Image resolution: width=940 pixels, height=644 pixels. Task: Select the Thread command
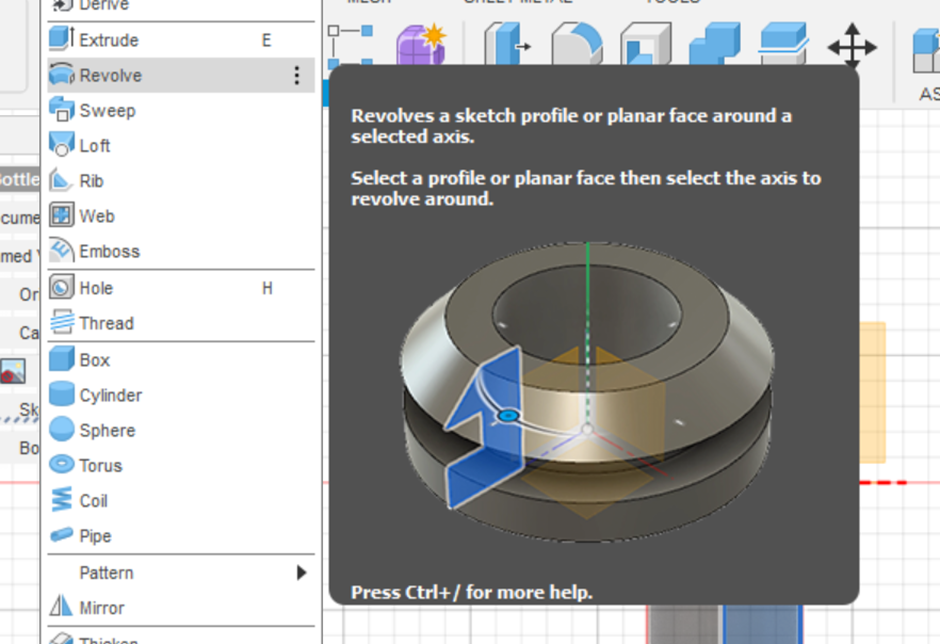(x=180, y=323)
